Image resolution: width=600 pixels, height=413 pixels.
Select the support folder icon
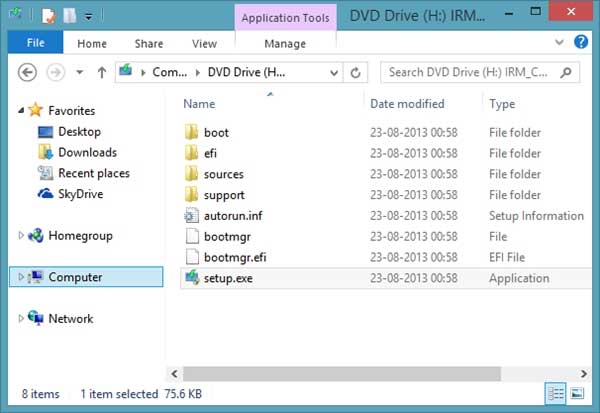click(x=191, y=194)
